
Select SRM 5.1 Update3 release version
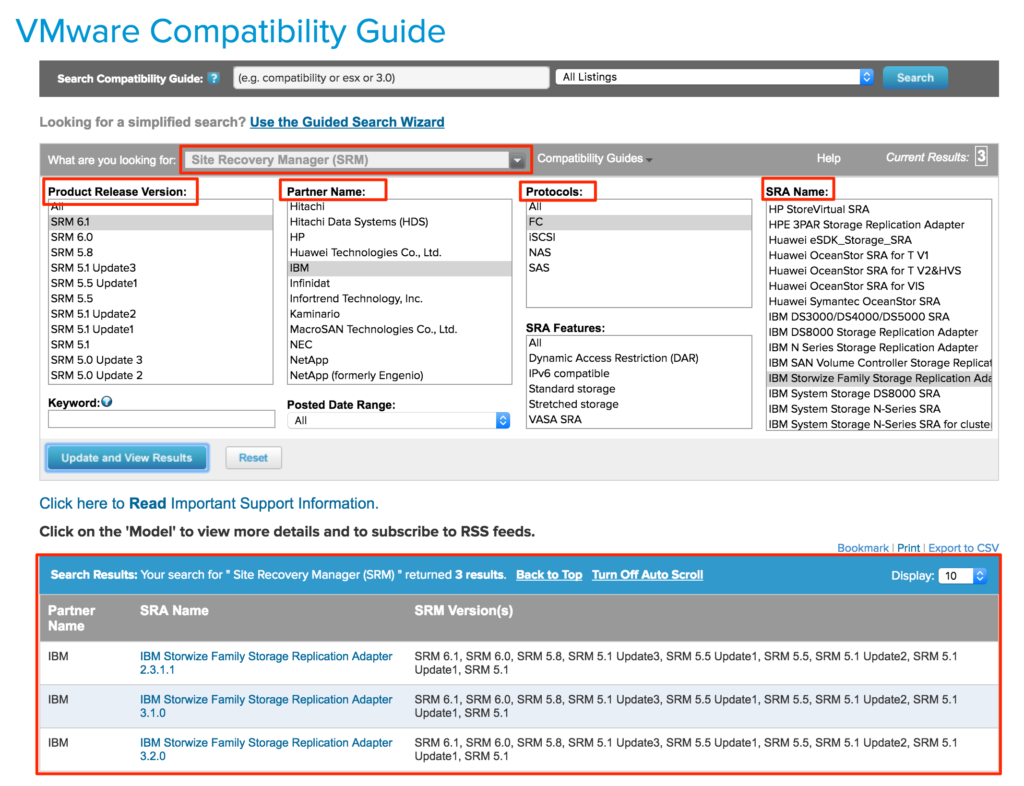coord(161,268)
